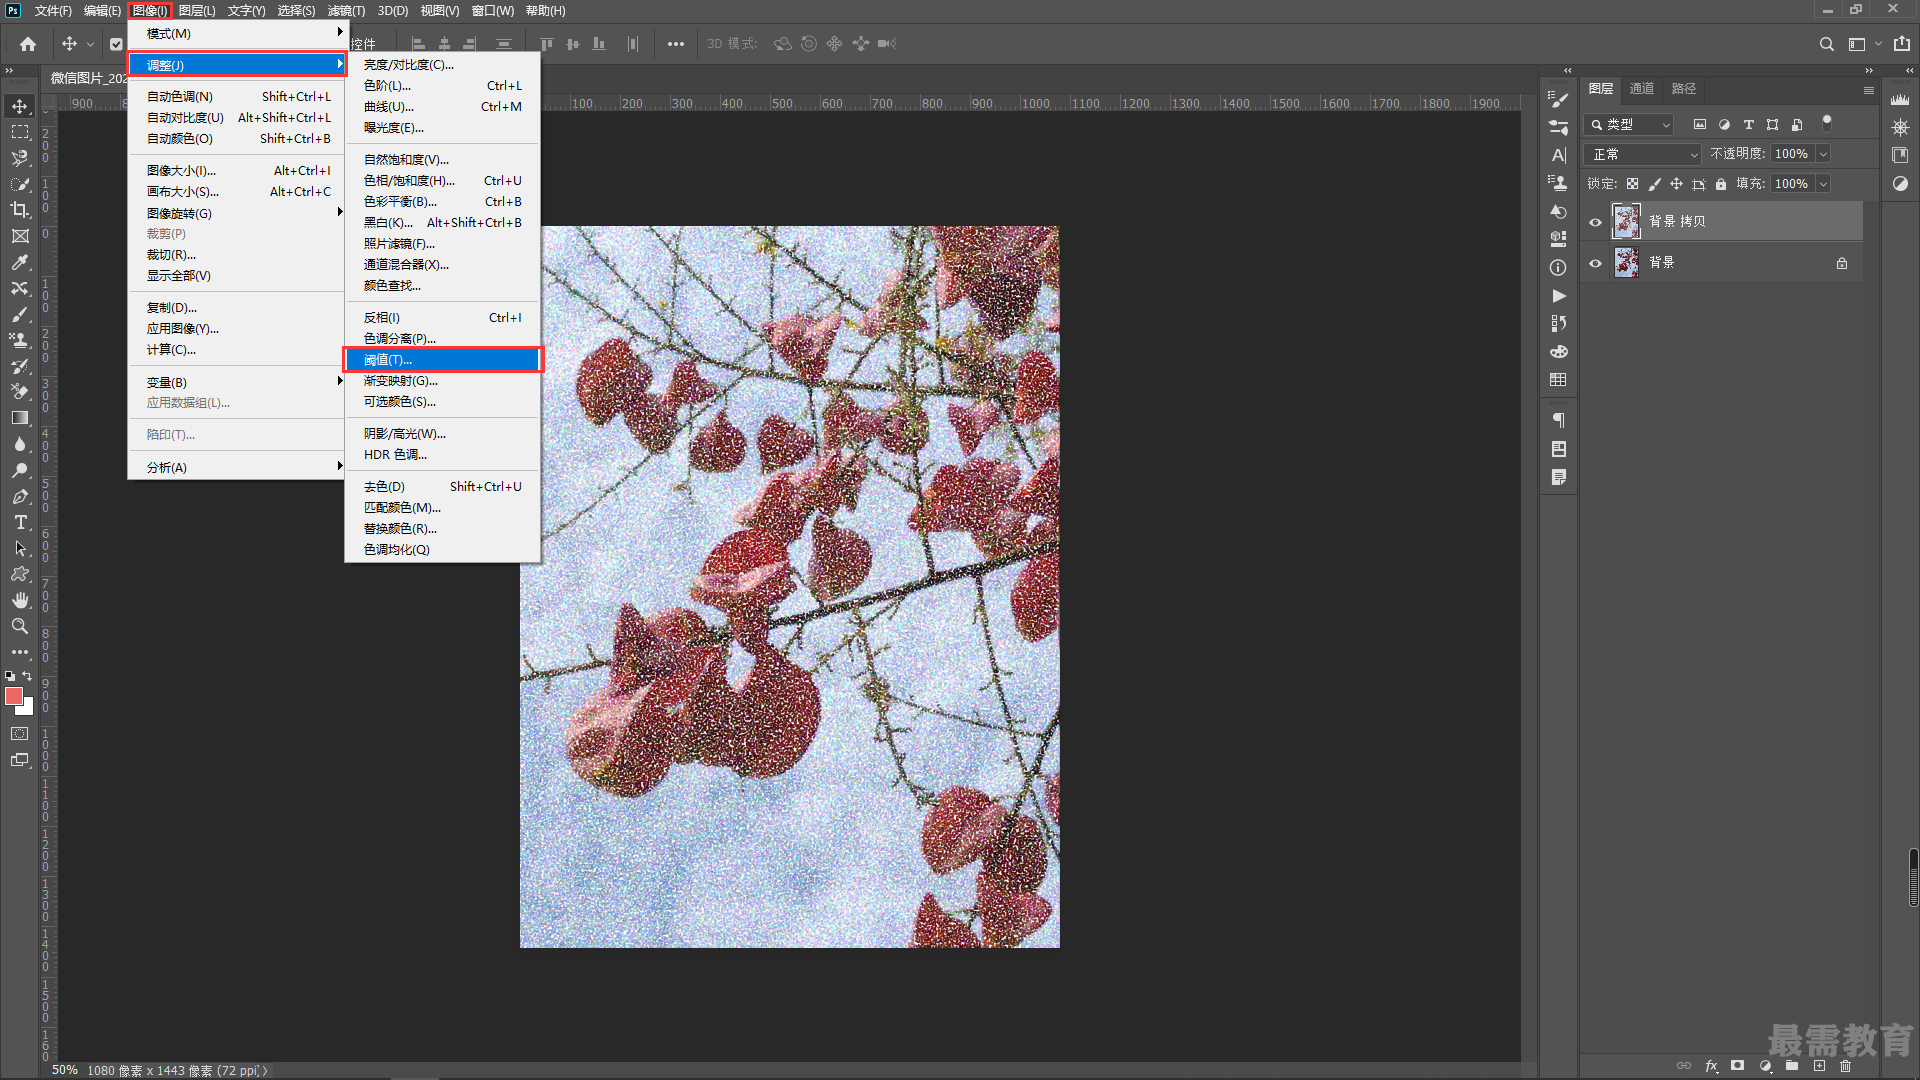Open the Actions play panel icon
The width and height of the screenshot is (1920, 1080).
point(1558,296)
